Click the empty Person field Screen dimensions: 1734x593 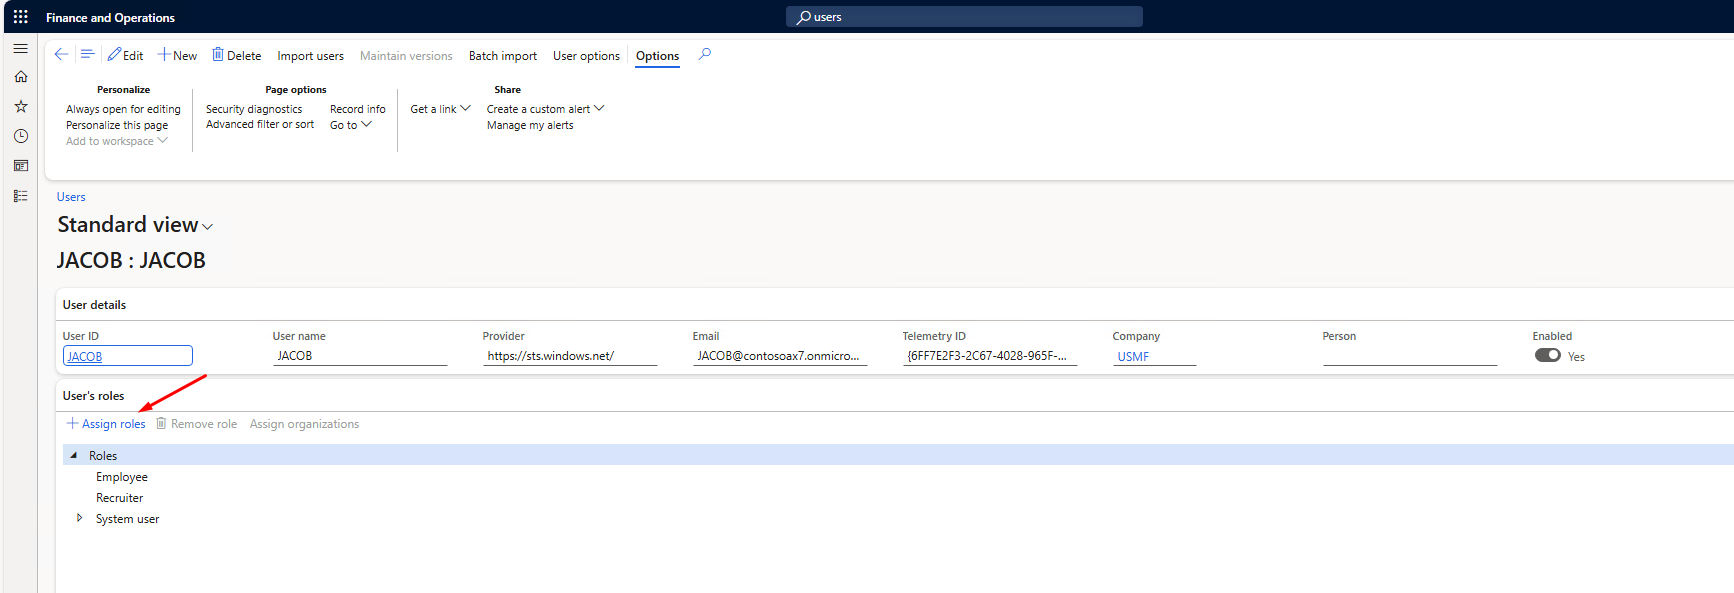click(1410, 356)
